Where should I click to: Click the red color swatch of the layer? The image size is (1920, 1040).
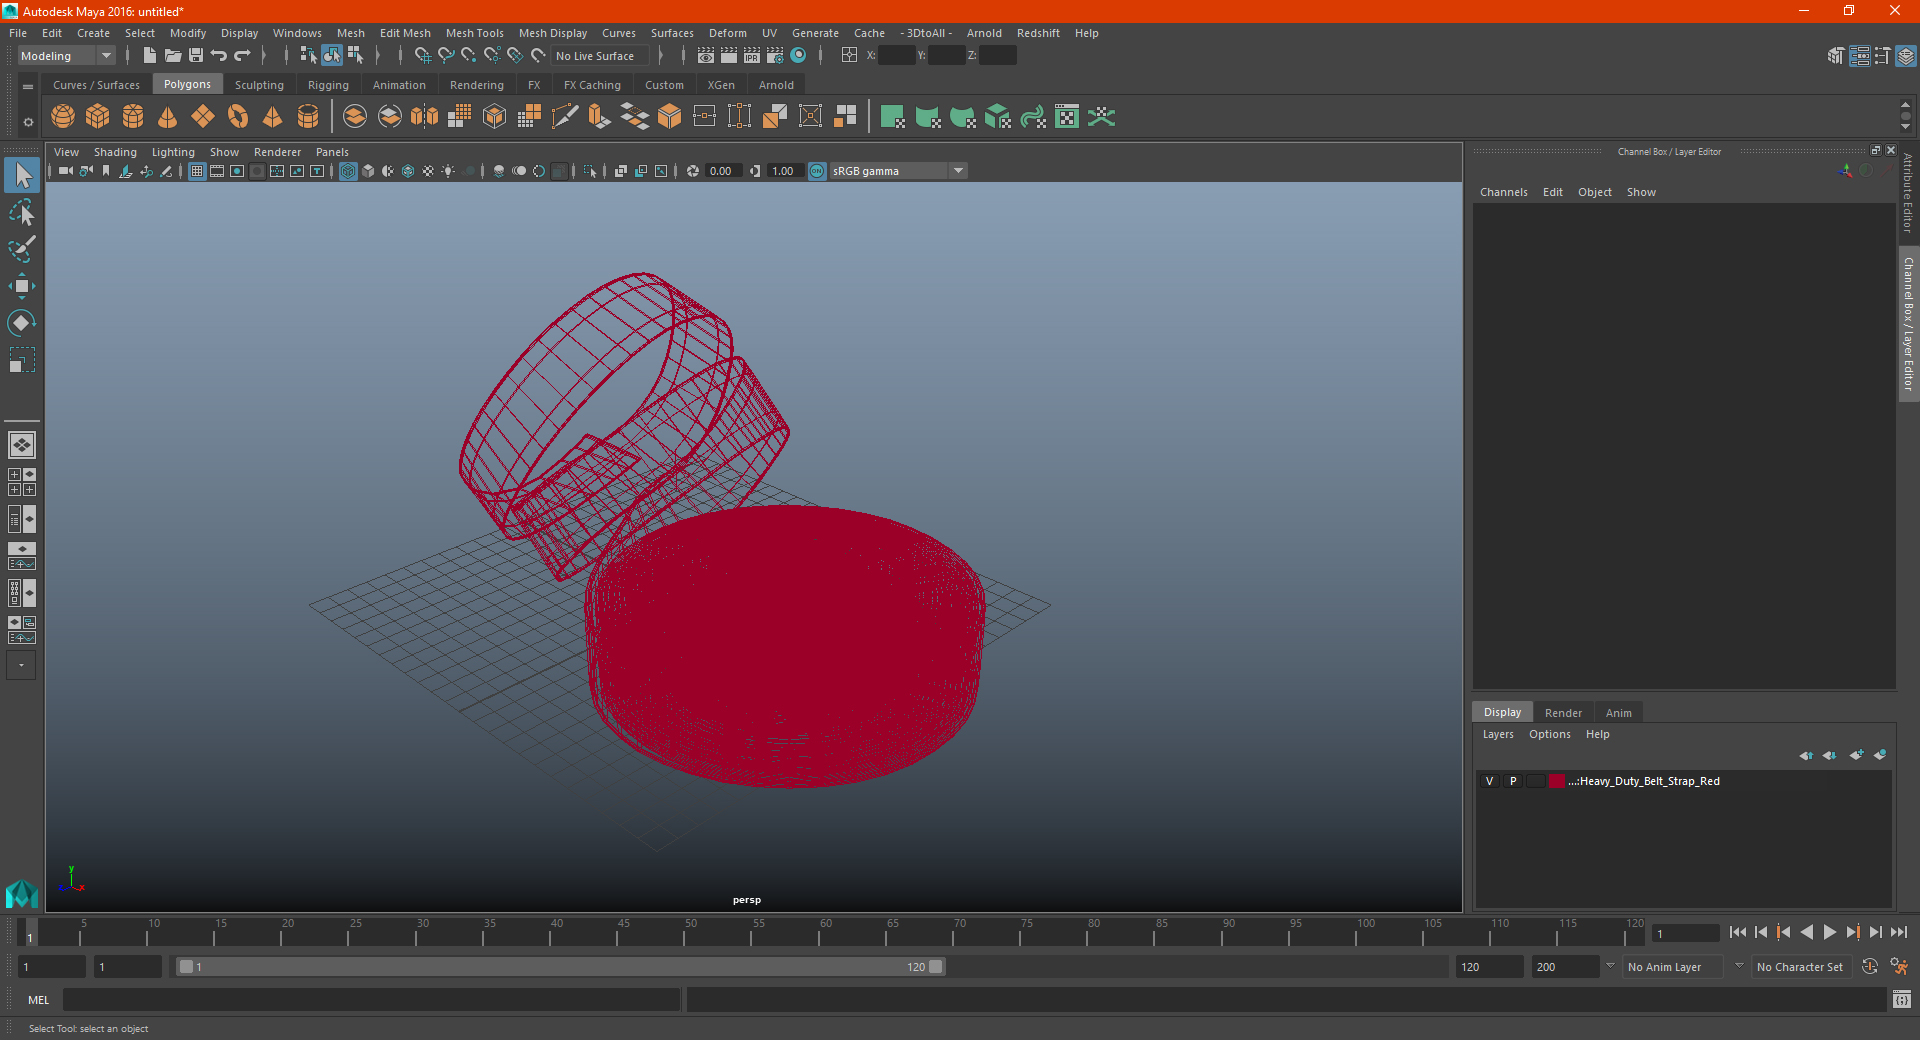point(1557,781)
